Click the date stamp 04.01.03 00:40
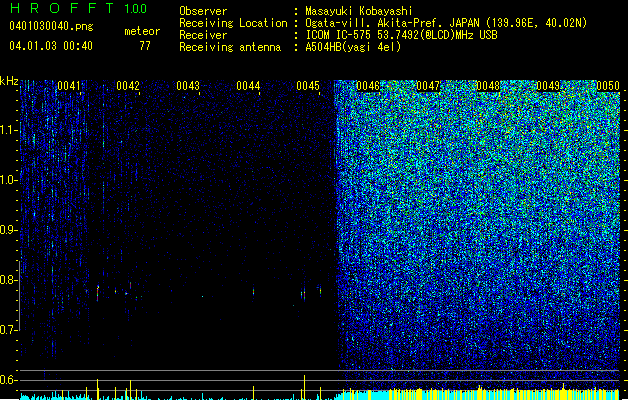 click(51, 46)
